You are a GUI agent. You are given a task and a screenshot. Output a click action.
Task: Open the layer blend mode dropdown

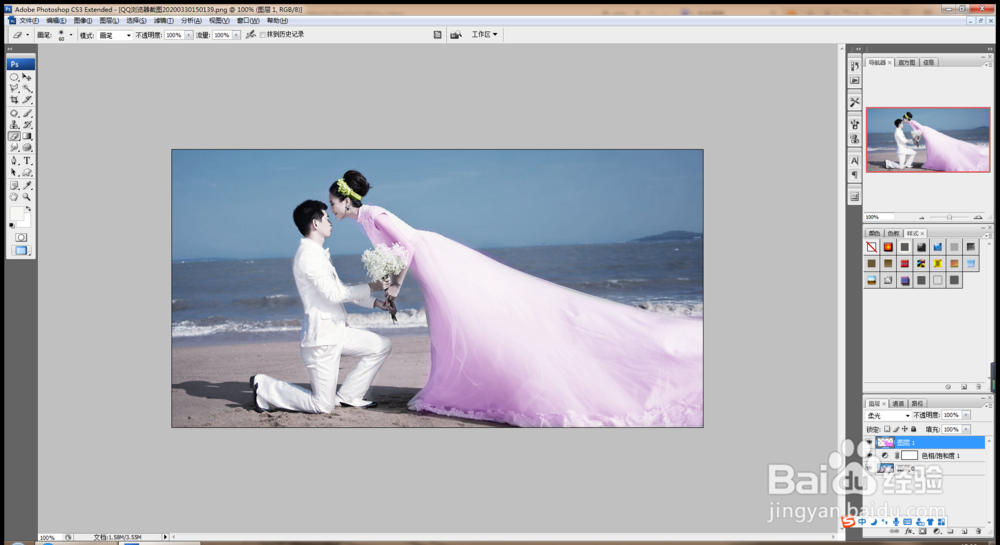888,415
